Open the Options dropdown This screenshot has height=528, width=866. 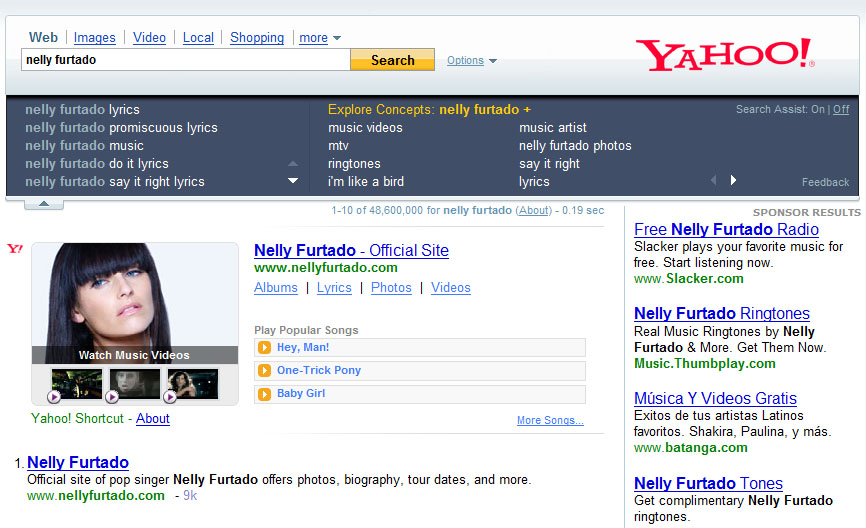click(x=472, y=60)
